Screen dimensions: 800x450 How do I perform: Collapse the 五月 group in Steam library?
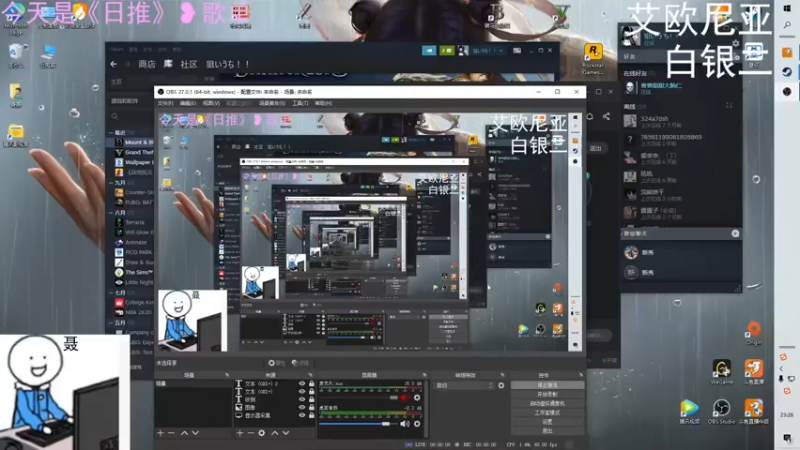111,323
